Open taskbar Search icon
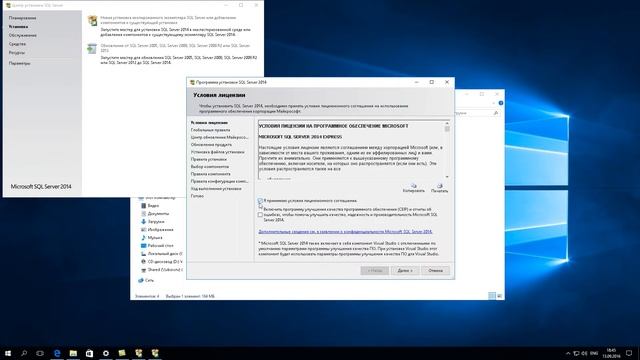 click(24, 353)
